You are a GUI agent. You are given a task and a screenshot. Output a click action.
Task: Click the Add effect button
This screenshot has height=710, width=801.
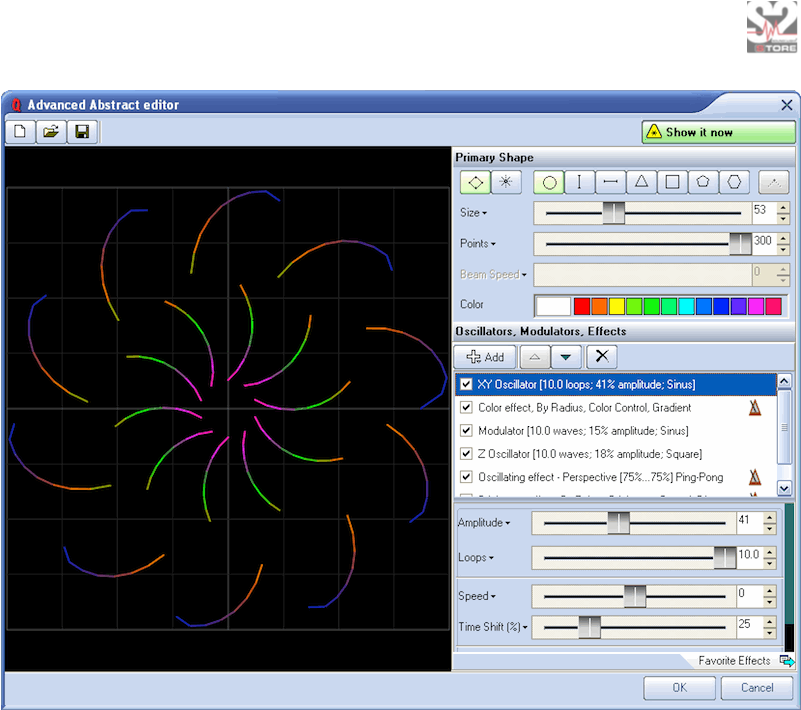tap(484, 356)
